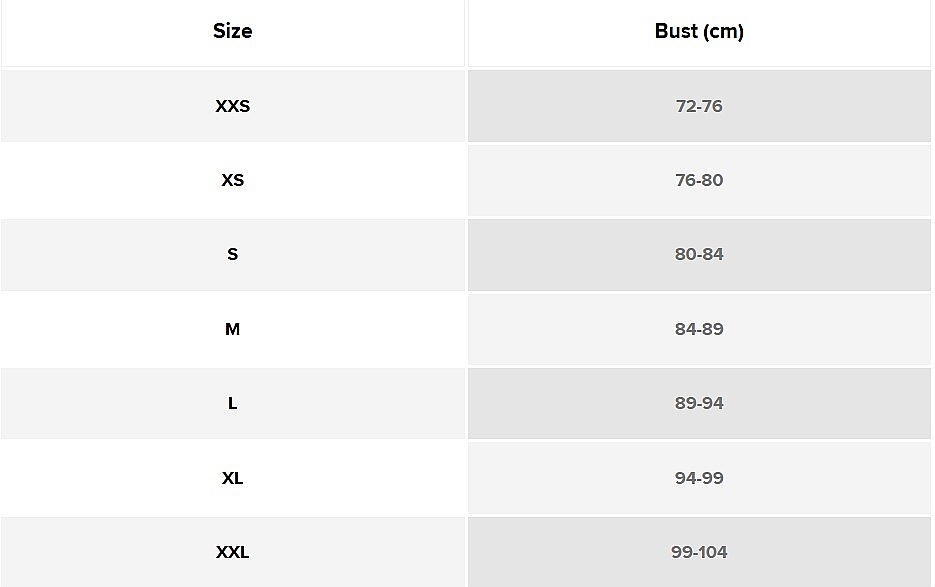Select the 84-89 bust cell
The height and width of the screenshot is (587, 935).
click(x=699, y=329)
